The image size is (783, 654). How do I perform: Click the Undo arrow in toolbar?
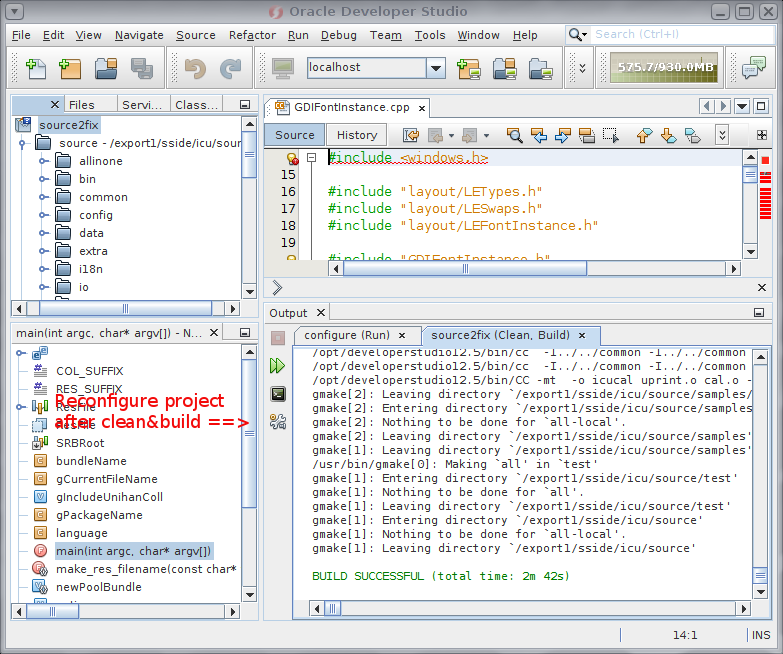(x=195, y=69)
